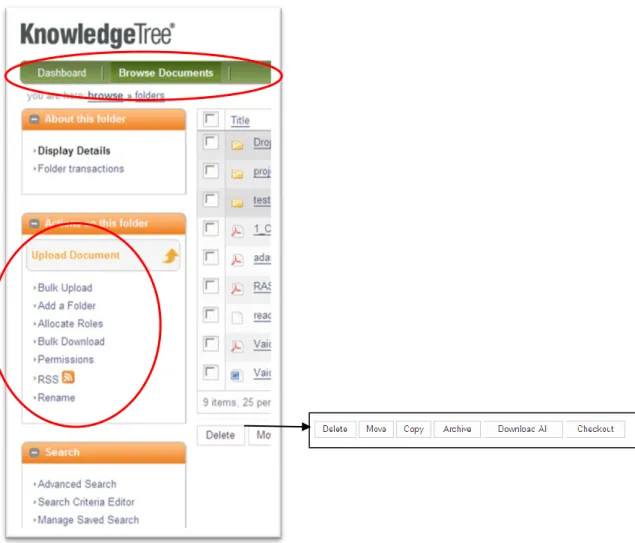Switch to Browse Documents tab

166,73
